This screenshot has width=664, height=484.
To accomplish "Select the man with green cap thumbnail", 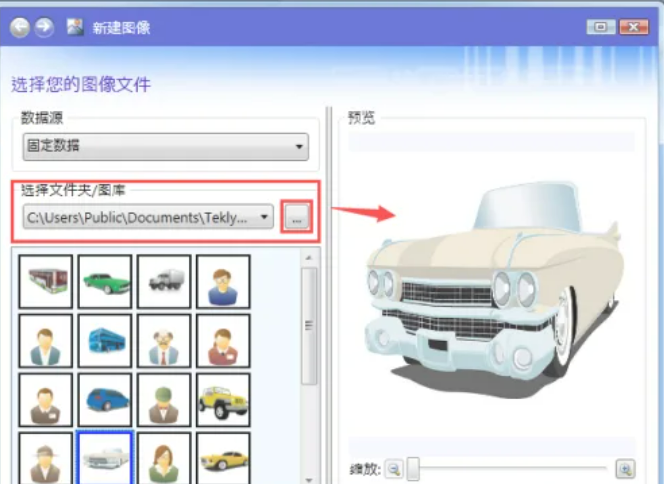I will point(164,400).
